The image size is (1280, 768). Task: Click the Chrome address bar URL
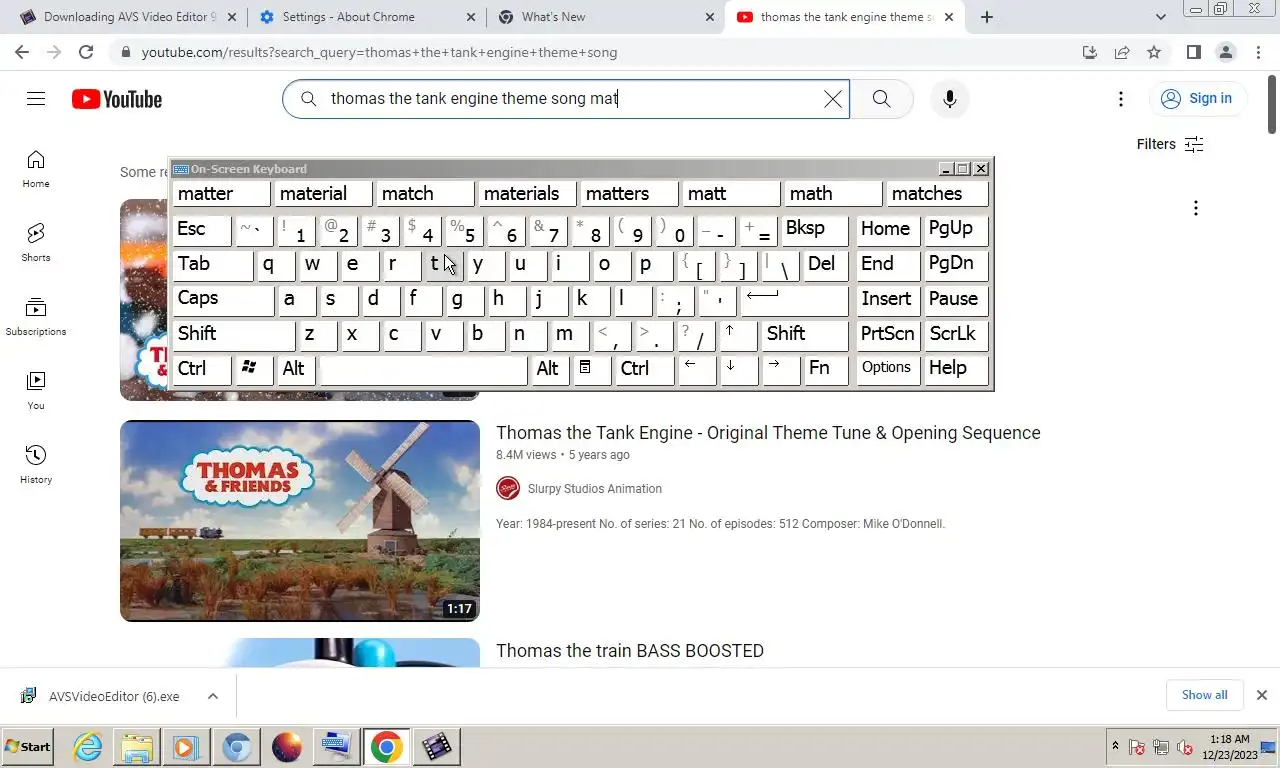point(379,52)
